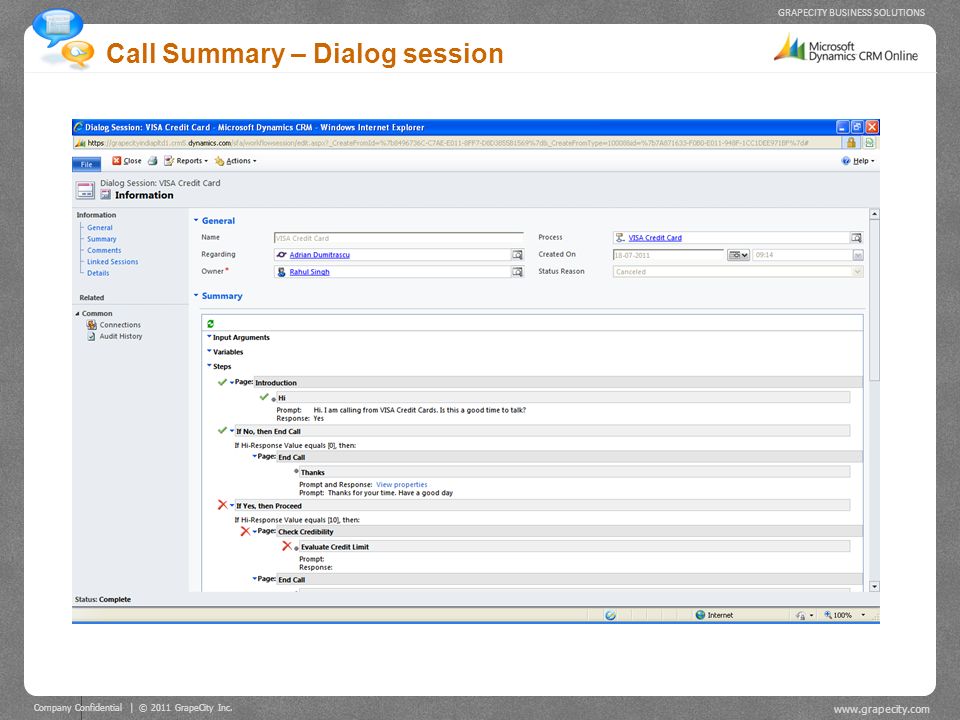This screenshot has width=960, height=720.
Task: Click red X beside Page Check Credibility
Action: (246, 531)
